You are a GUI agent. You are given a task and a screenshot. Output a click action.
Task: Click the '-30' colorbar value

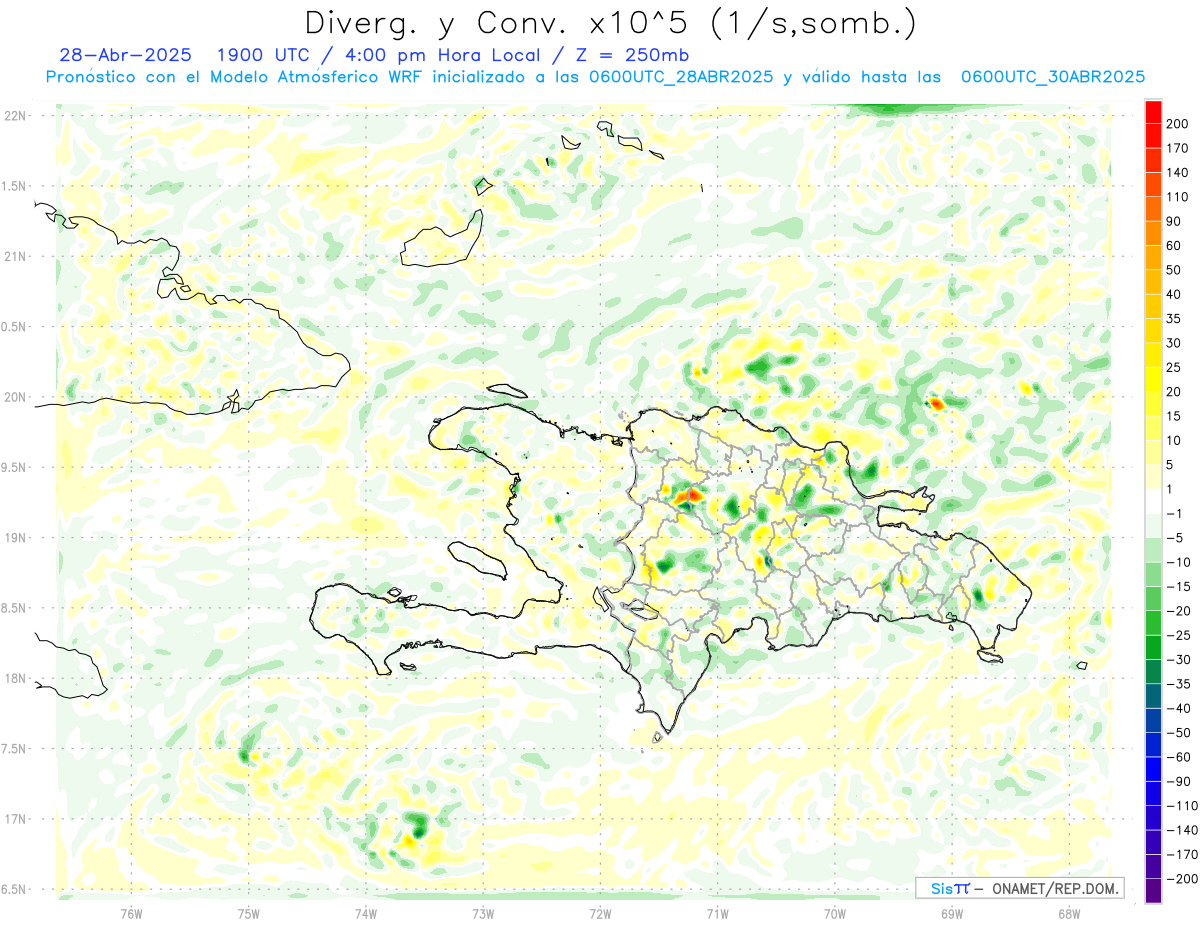(1179, 660)
